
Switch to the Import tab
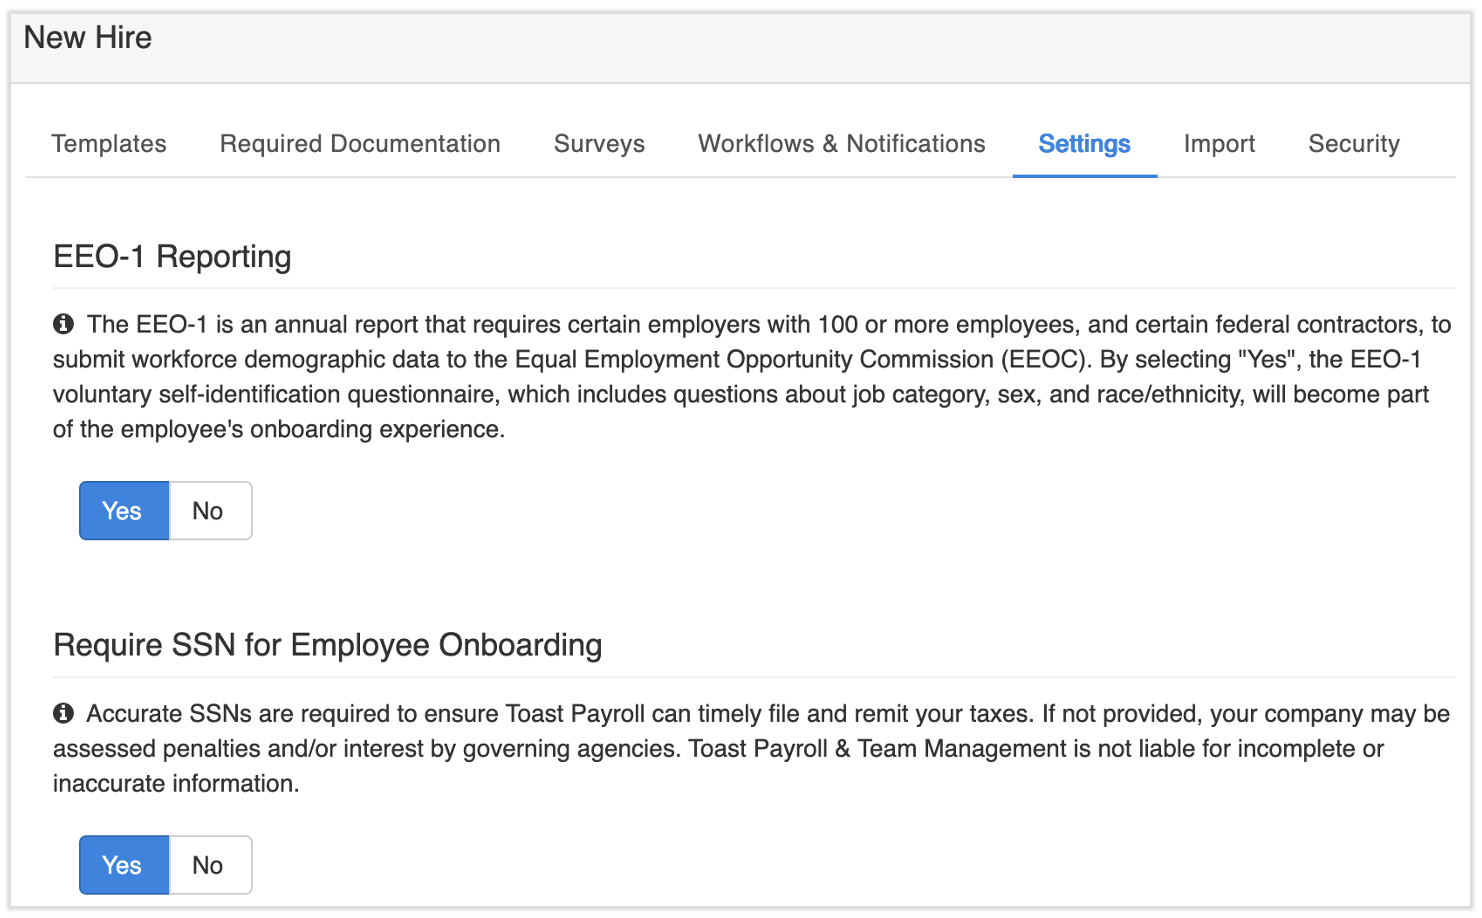(x=1219, y=143)
